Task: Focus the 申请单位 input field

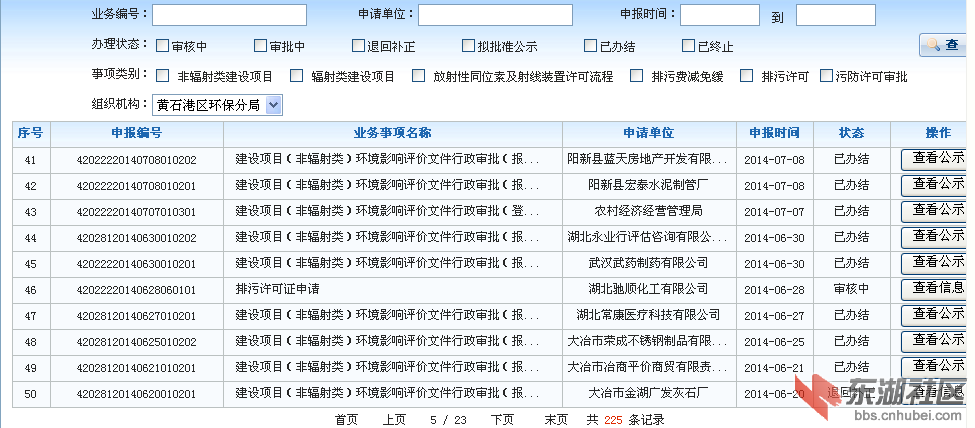Action: pyautogui.click(x=495, y=15)
